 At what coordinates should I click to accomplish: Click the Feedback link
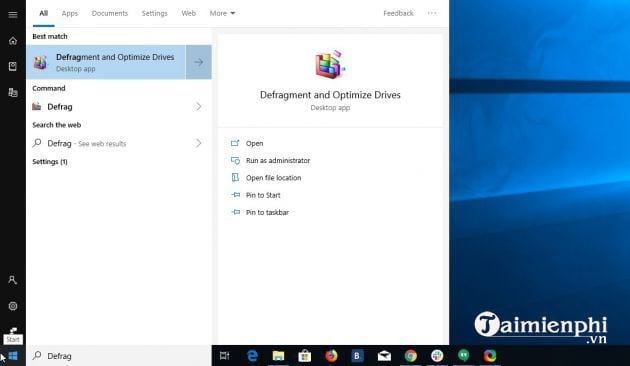click(398, 13)
